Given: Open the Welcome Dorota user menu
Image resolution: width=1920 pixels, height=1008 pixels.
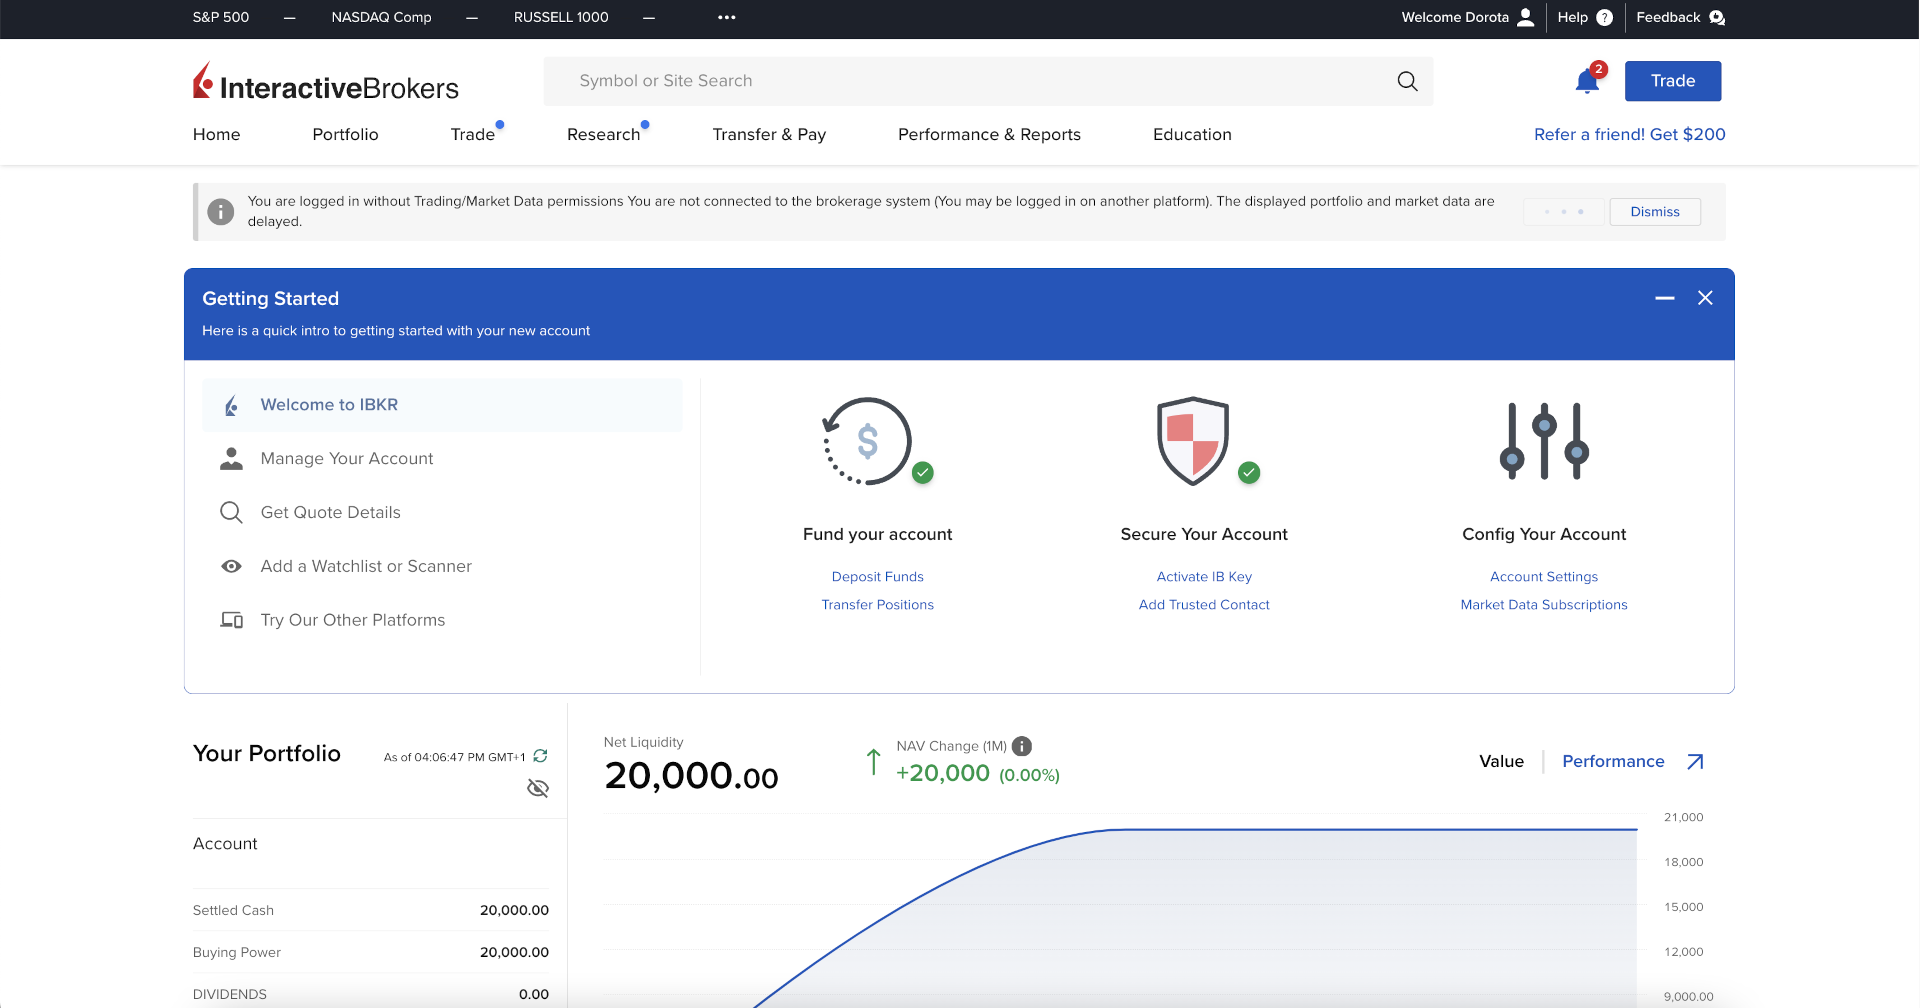Looking at the screenshot, I should [x=1467, y=17].
